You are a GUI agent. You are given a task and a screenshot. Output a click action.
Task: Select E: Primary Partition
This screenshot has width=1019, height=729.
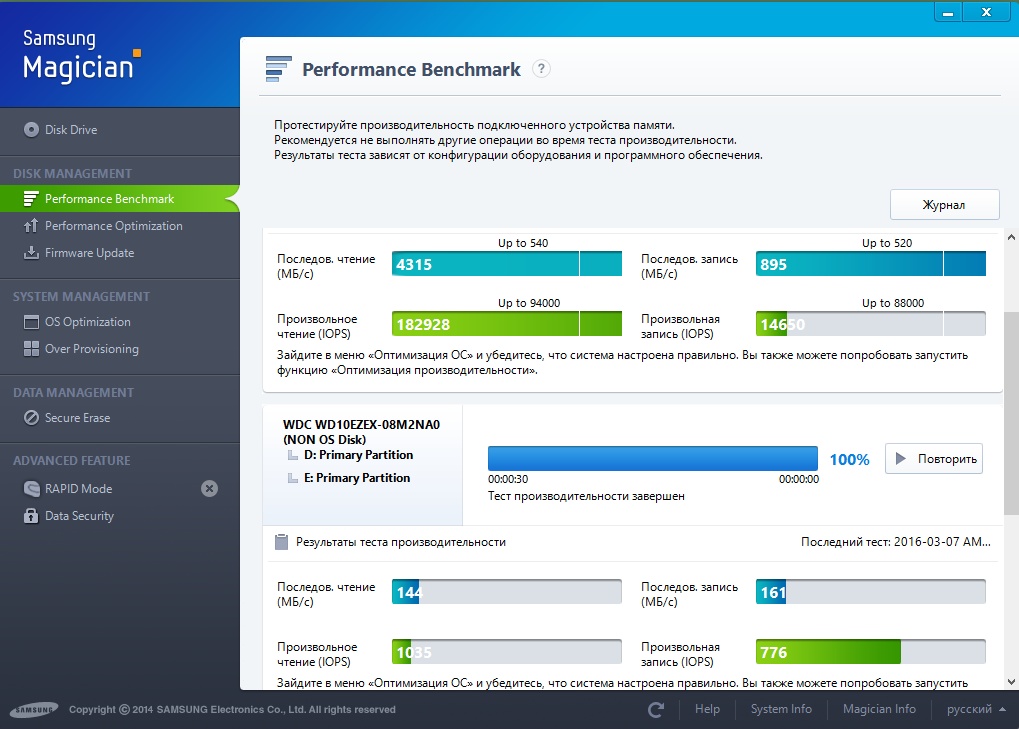pos(357,478)
